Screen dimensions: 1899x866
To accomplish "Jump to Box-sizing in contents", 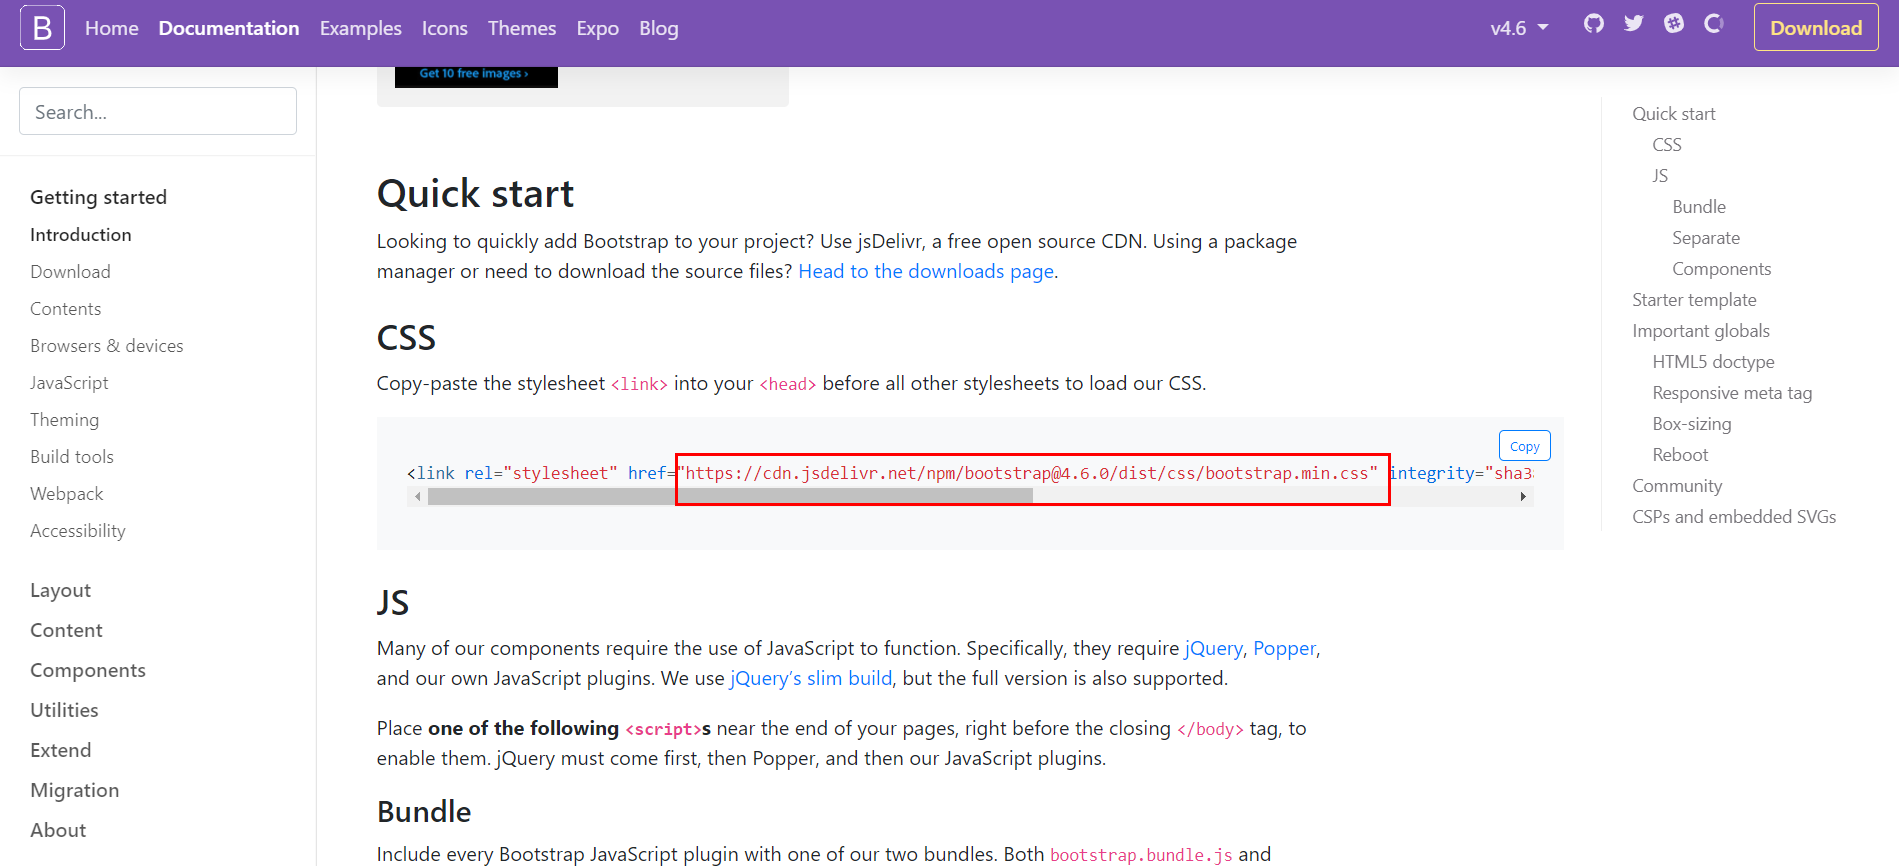I will [x=1692, y=423].
